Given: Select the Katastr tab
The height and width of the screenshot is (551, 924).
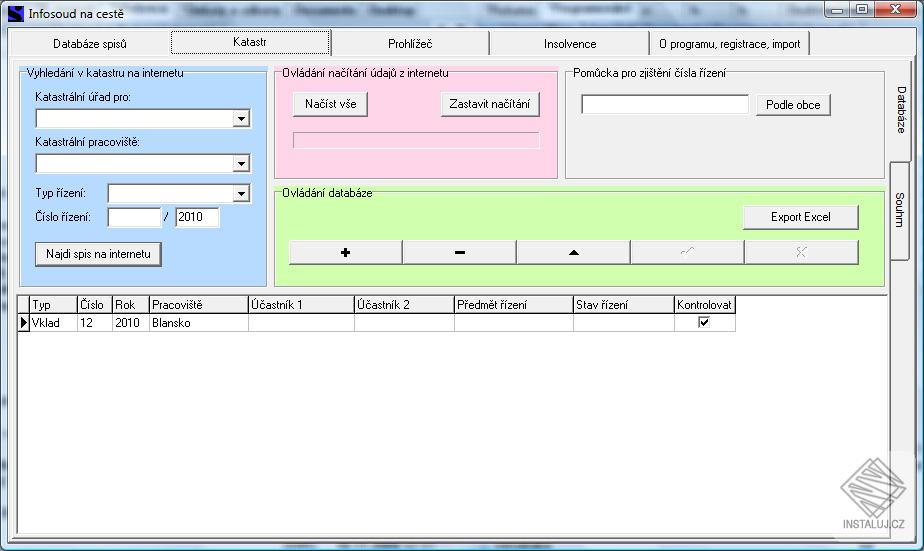Looking at the screenshot, I should pos(250,42).
